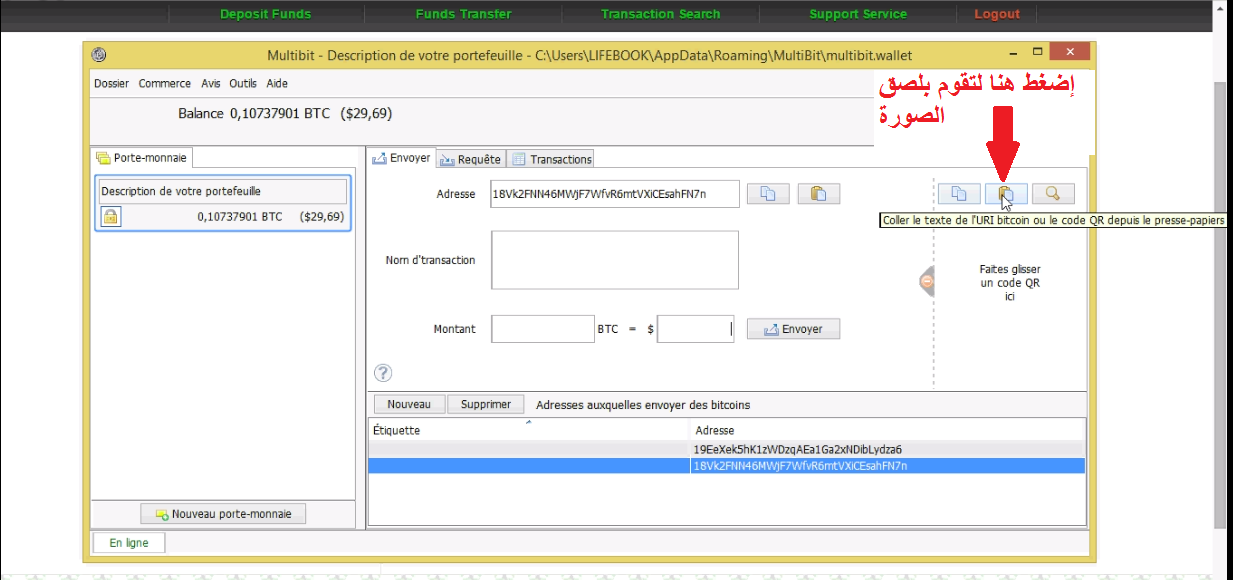This screenshot has height=580, width=1233.
Task: Click in the Nom d'transaction text area
Action: point(615,260)
